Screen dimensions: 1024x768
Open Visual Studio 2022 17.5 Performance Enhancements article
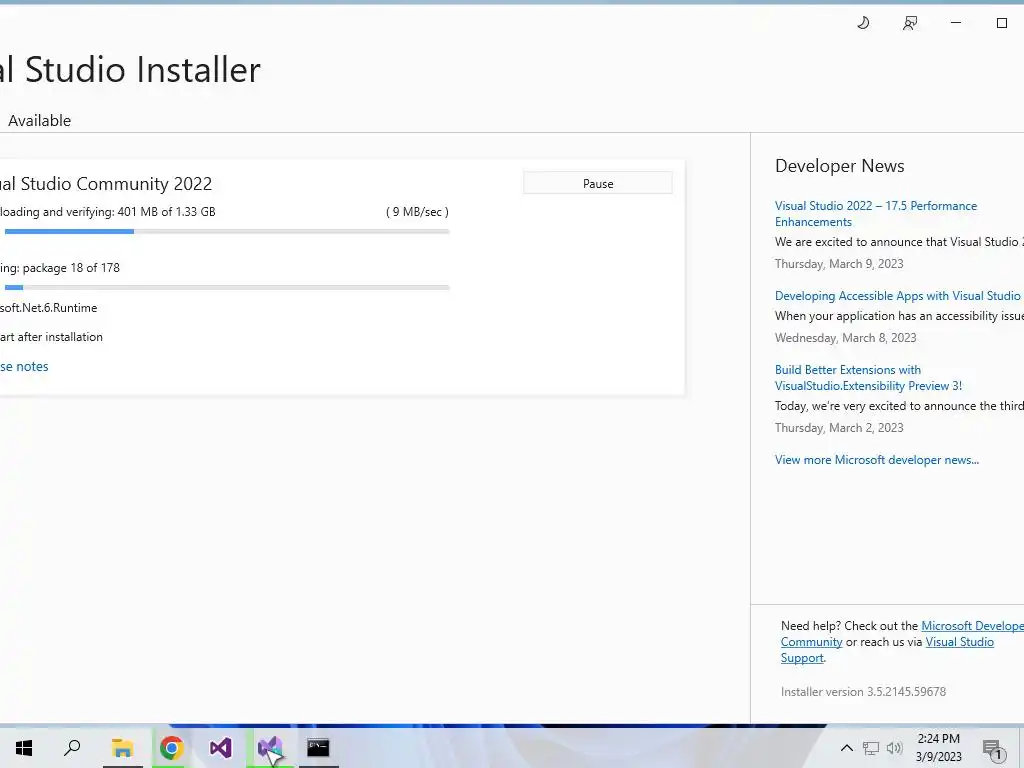click(x=876, y=214)
